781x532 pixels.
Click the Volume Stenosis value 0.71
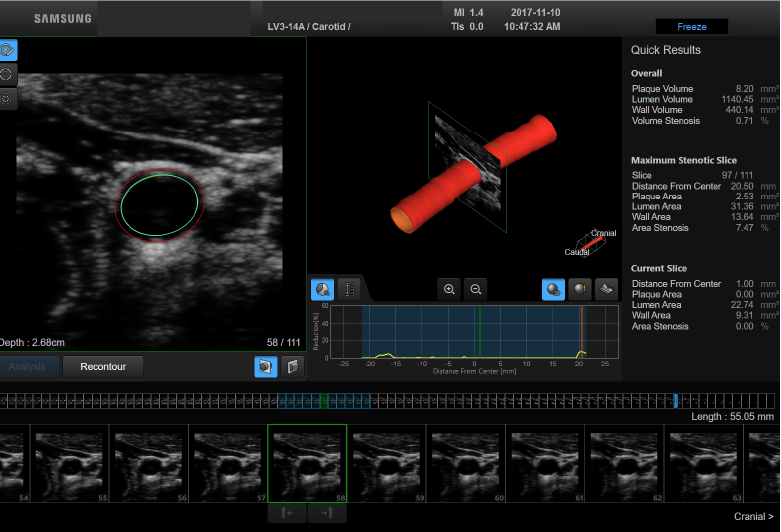[744, 121]
